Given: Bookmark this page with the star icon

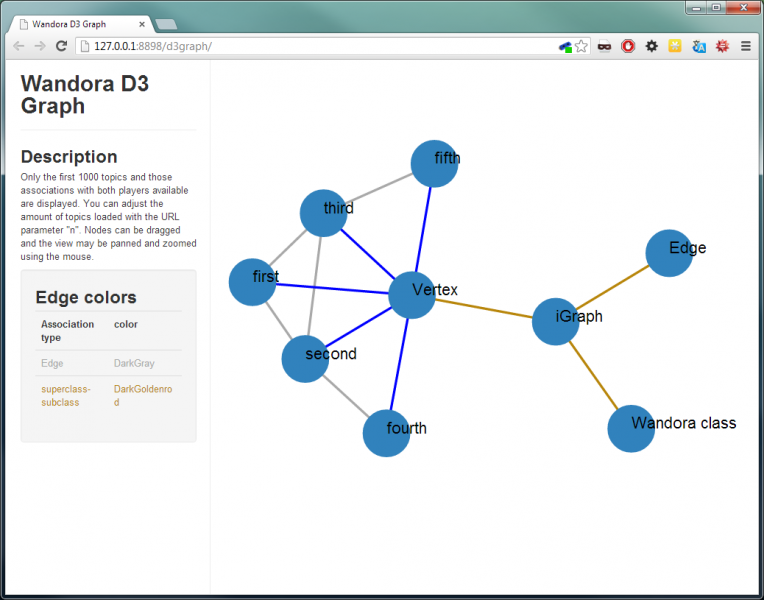Looking at the screenshot, I should pyautogui.click(x=581, y=46).
